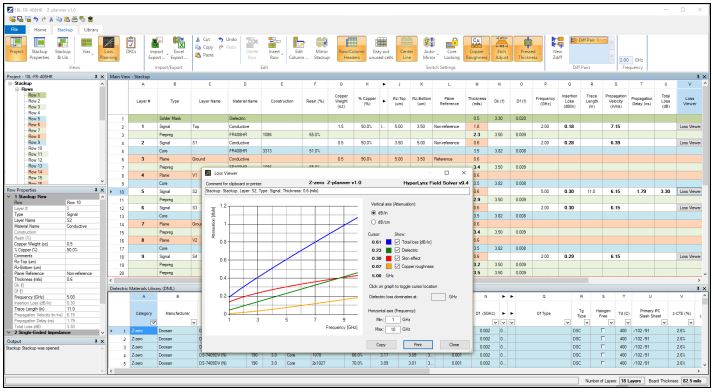Open Loss Viewer for layer 1 Top

(689, 127)
